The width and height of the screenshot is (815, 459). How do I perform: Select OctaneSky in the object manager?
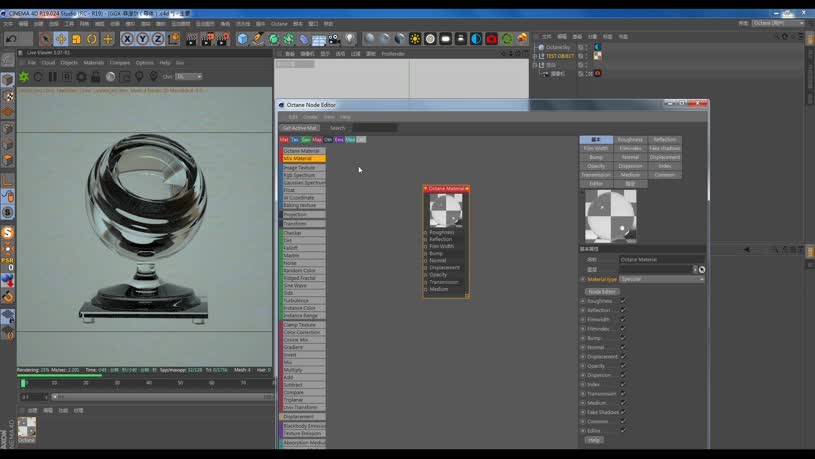(558, 47)
